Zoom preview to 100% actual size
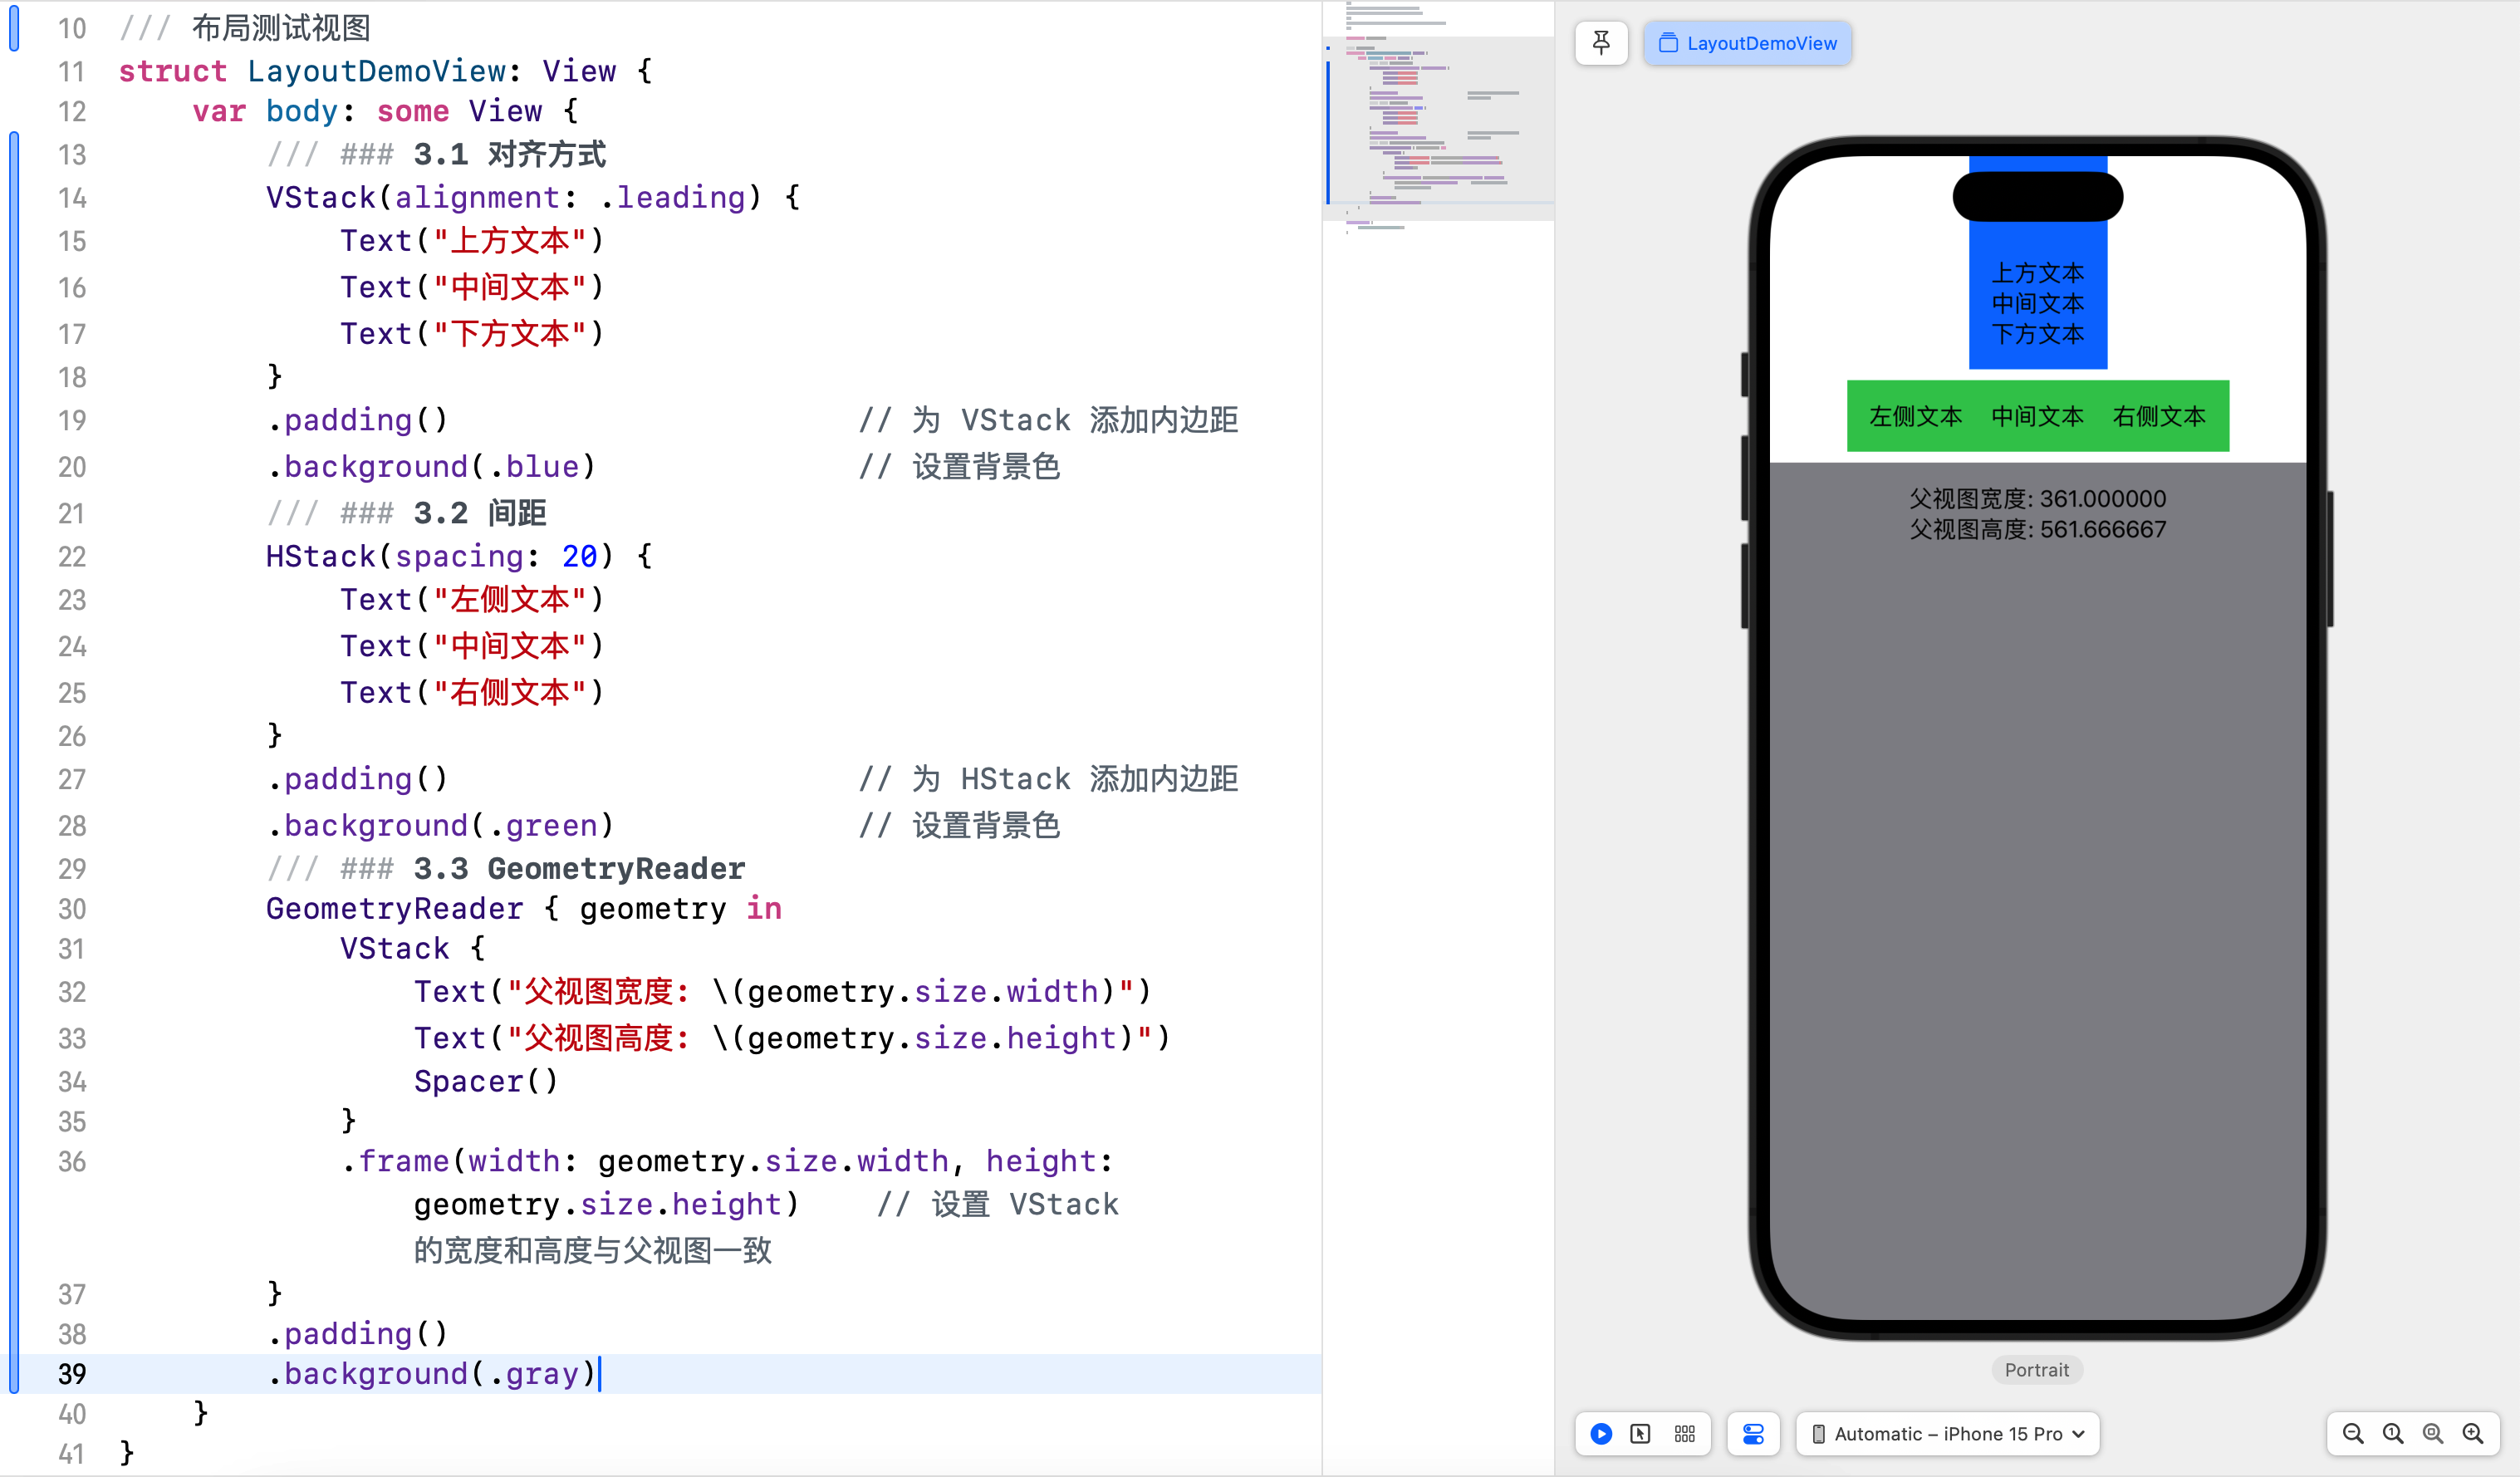This screenshot has height=1477, width=2520. pyautogui.click(x=2393, y=1433)
